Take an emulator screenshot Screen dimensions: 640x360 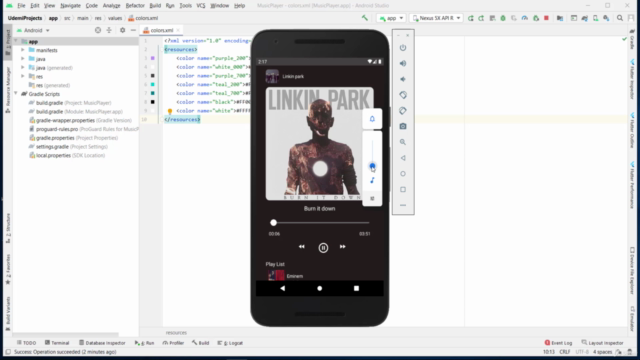point(403,127)
